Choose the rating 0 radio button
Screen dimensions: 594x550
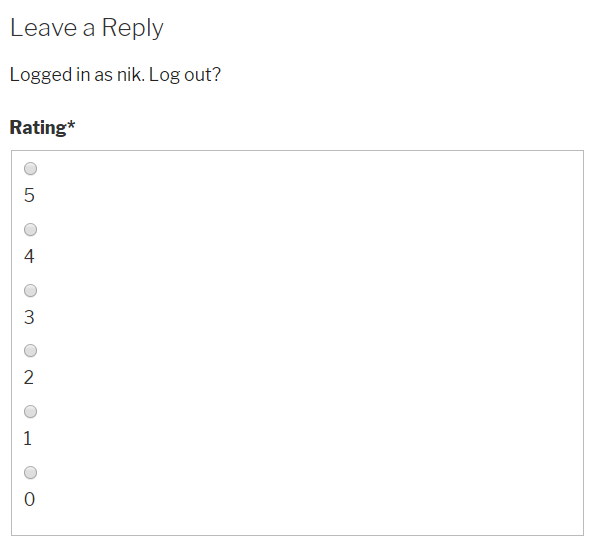click(30, 472)
